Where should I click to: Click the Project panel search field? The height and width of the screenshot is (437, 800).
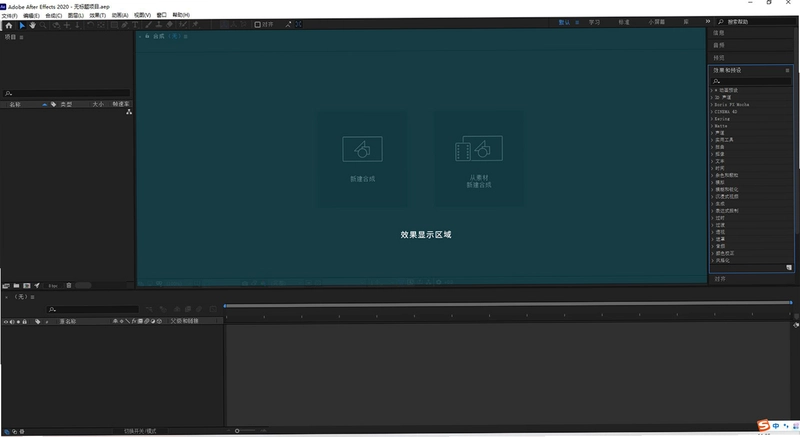(67, 93)
